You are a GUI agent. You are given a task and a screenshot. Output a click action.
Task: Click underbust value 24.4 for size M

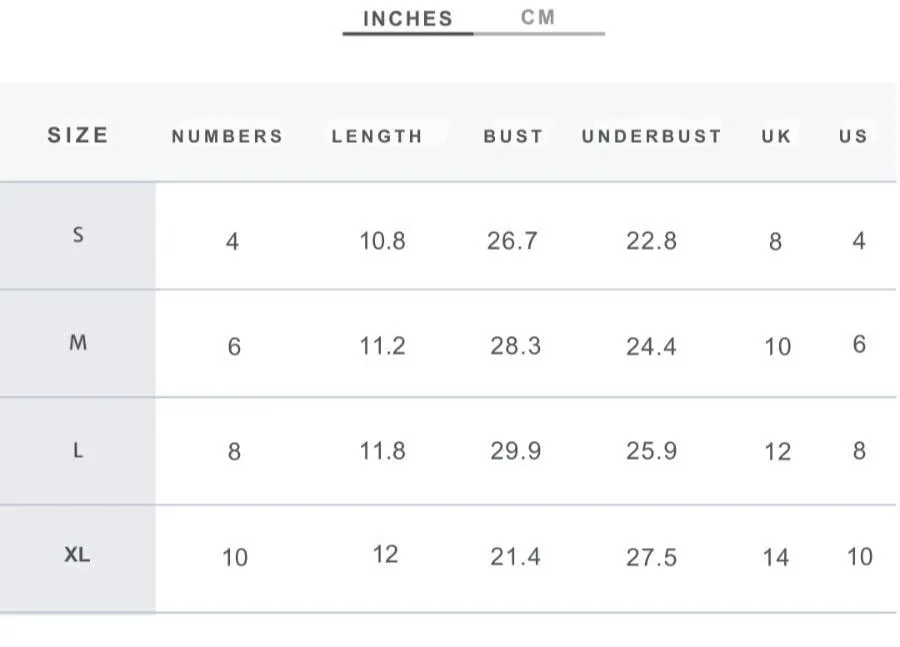[x=651, y=347]
